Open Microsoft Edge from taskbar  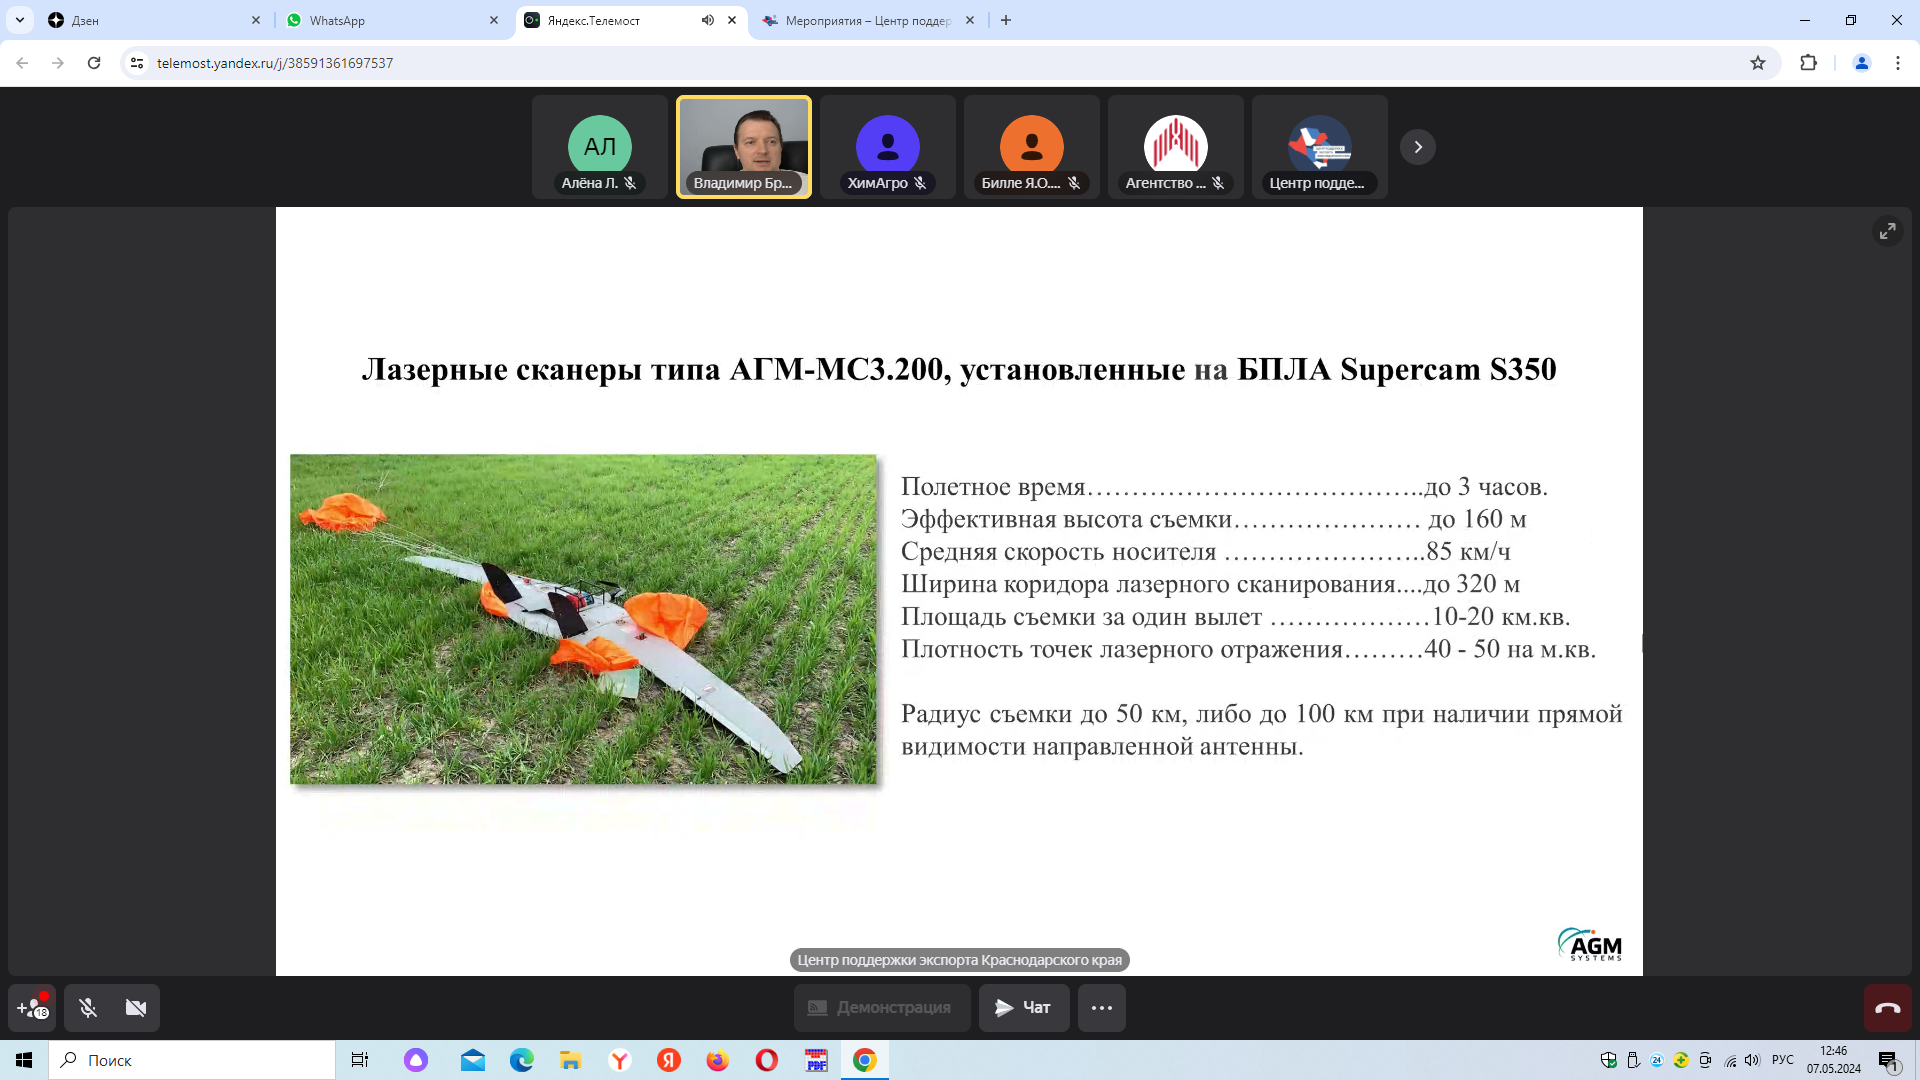522,1060
